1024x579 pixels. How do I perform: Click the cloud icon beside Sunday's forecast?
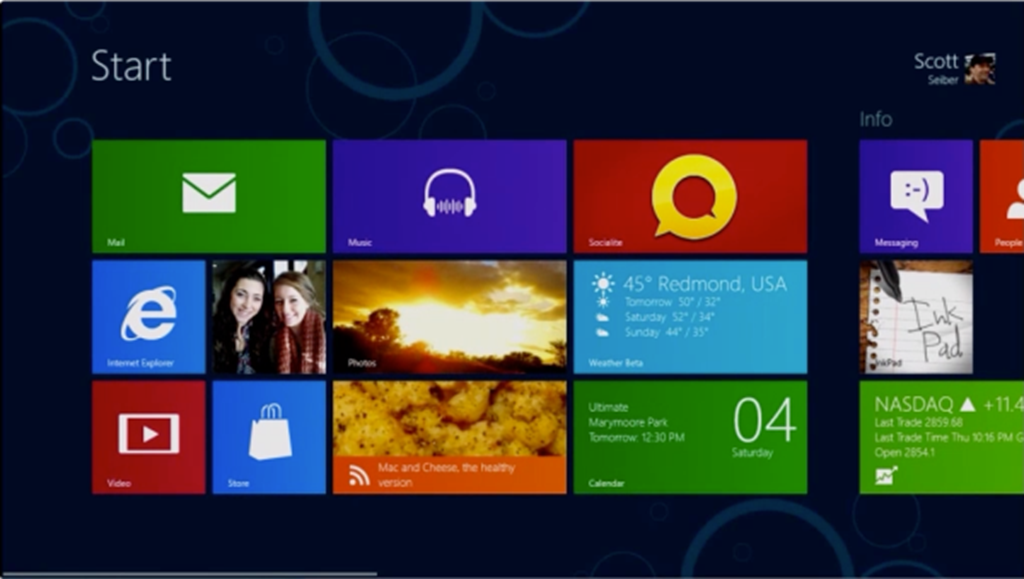pyautogui.click(x=602, y=332)
